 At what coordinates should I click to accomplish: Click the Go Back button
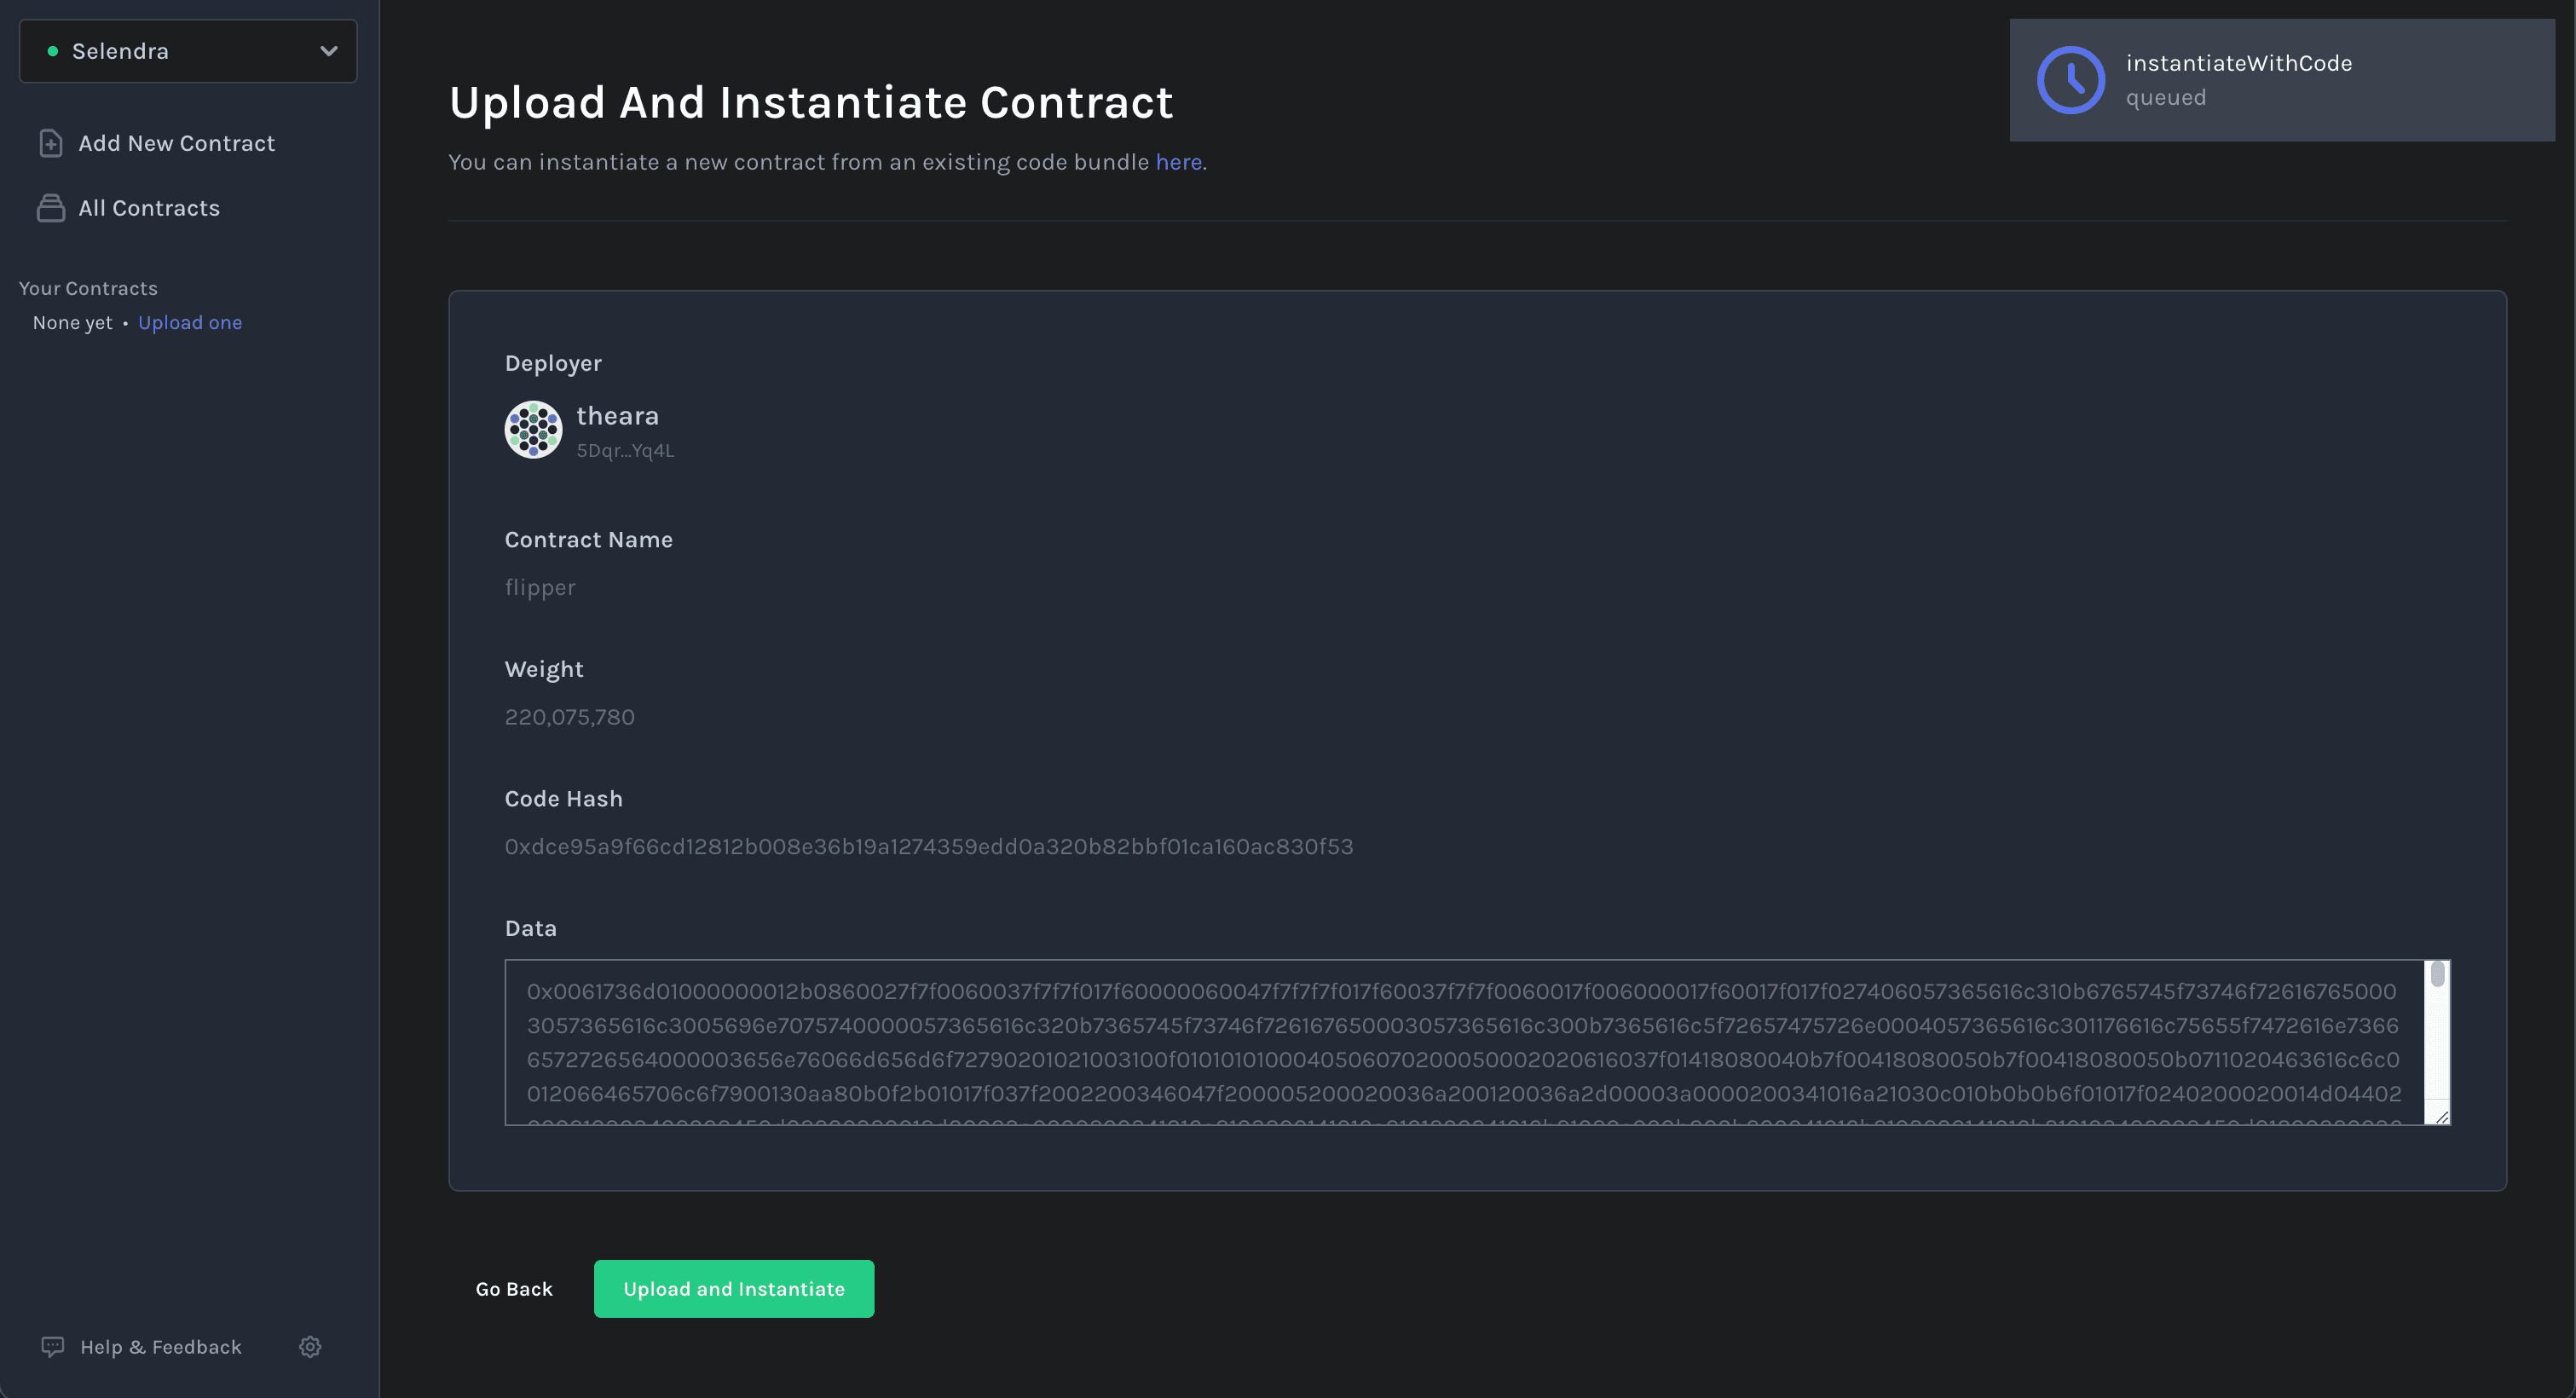click(x=514, y=1288)
